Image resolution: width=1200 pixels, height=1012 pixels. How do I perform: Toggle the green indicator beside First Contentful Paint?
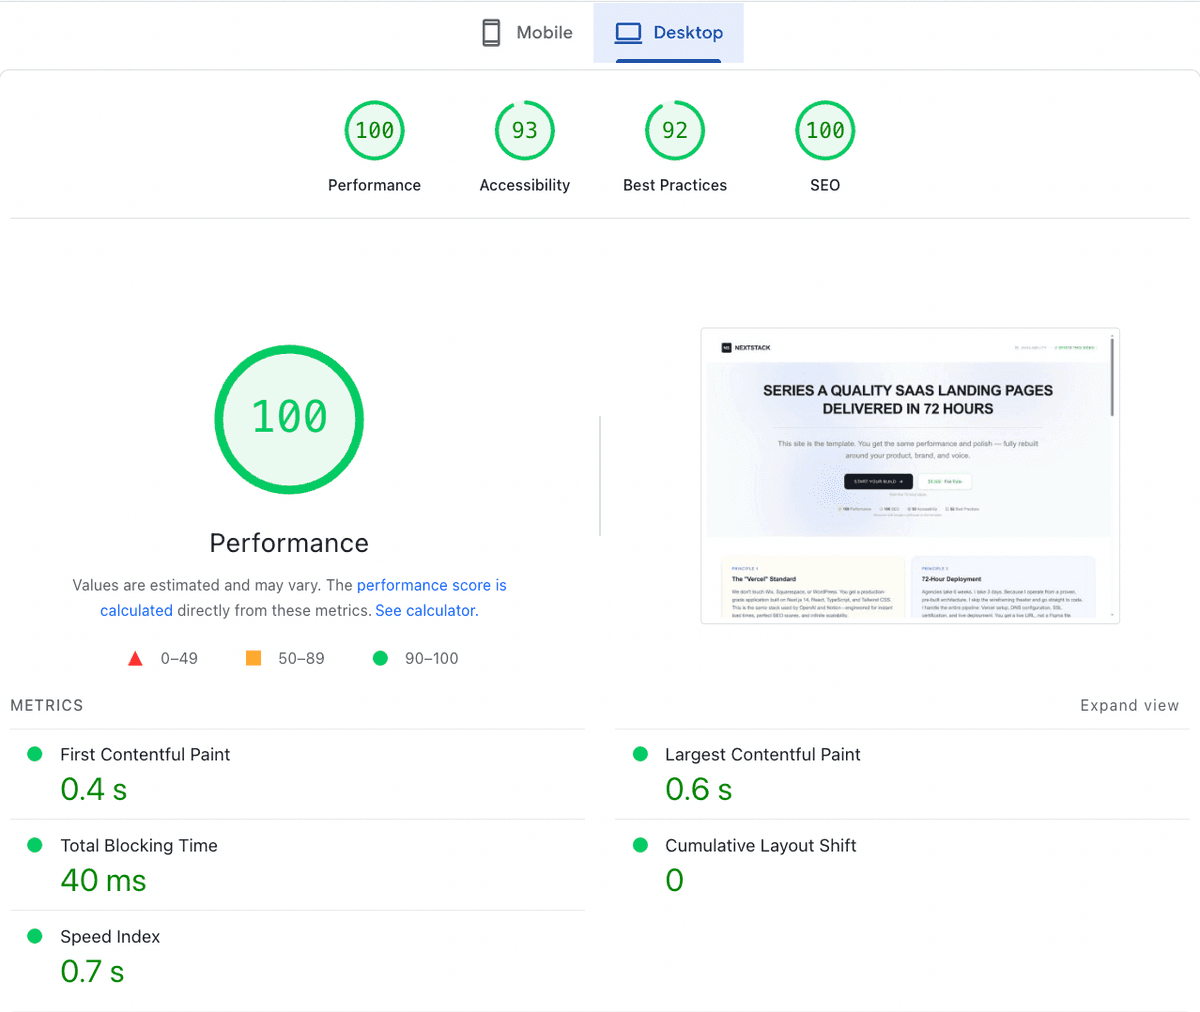(x=34, y=753)
